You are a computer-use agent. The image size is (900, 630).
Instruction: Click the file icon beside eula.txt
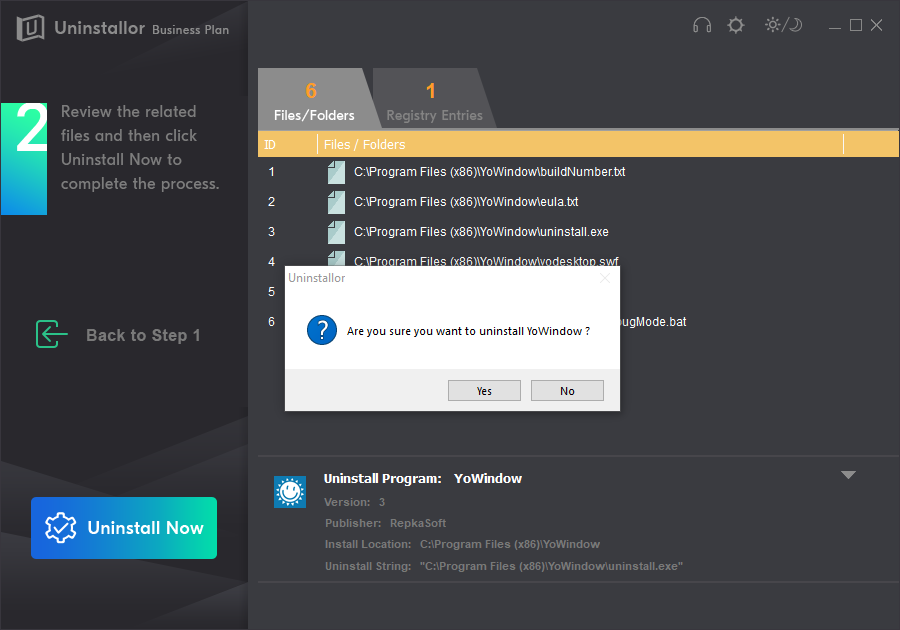336,202
